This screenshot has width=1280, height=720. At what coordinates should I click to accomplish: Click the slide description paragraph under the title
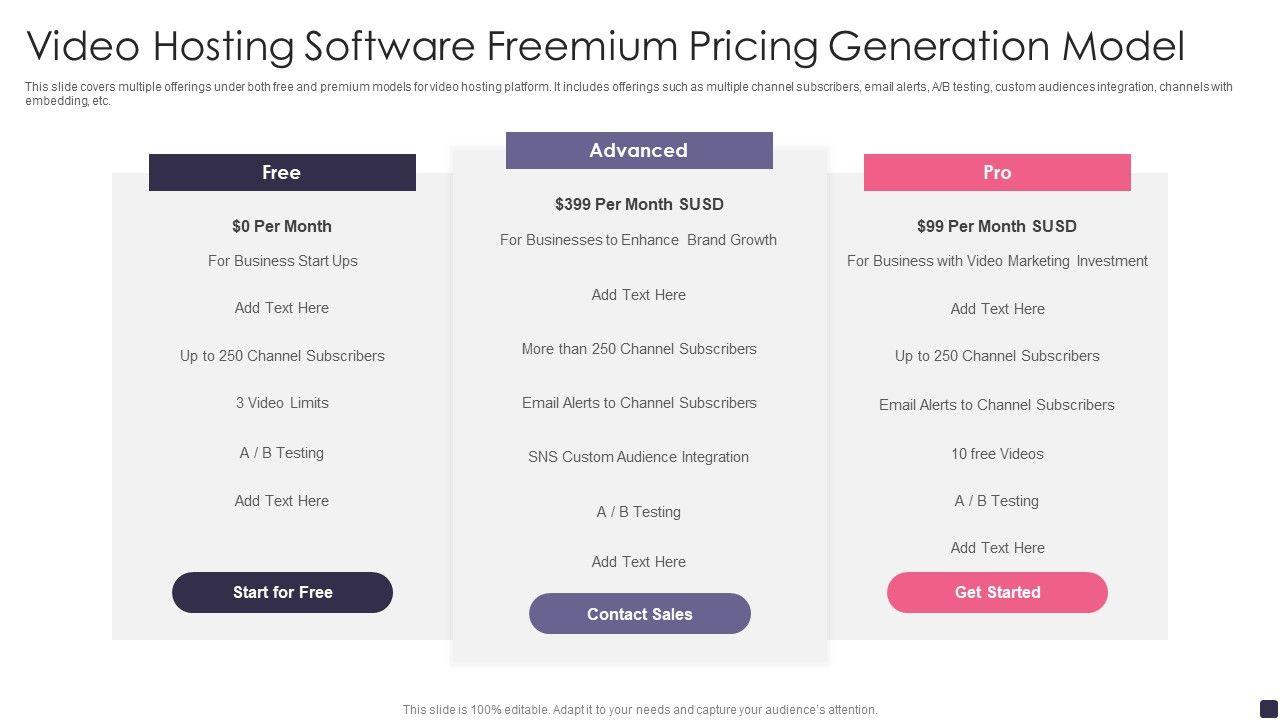[x=628, y=94]
